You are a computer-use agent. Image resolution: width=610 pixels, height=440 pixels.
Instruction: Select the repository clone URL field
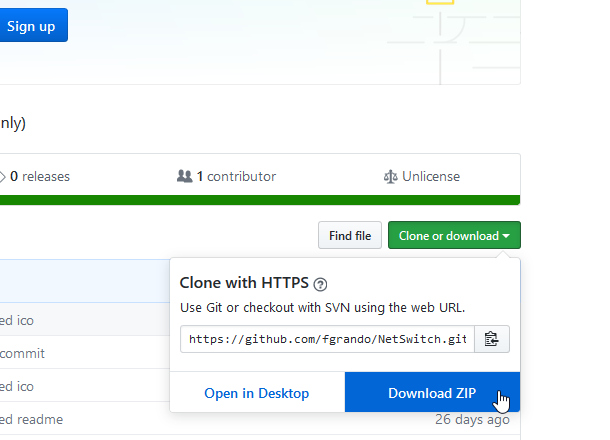click(327, 339)
